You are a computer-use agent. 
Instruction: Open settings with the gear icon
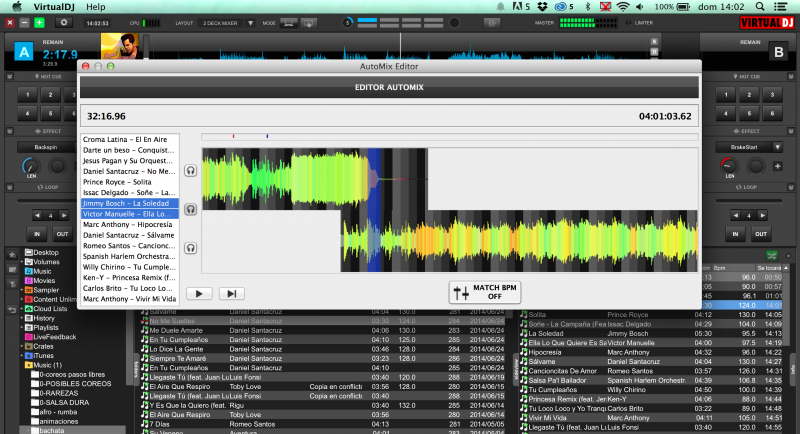pyautogui.click(x=64, y=23)
